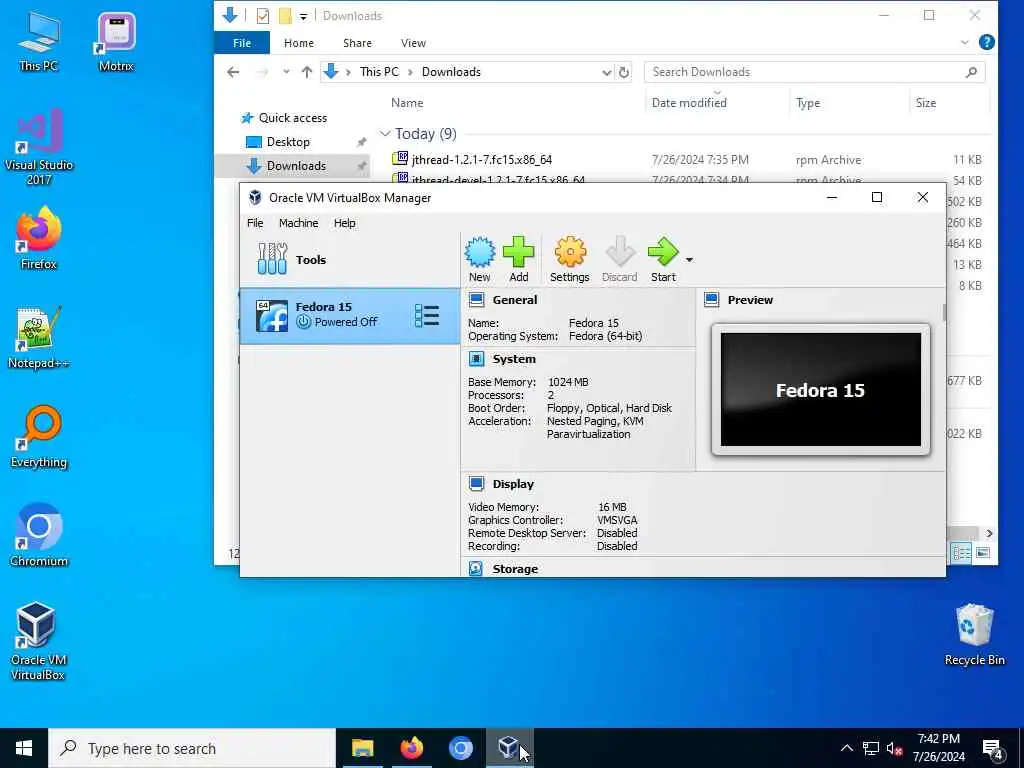Image resolution: width=1024 pixels, height=768 pixels.
Task: Open Explorer help question icon
Action: [986, 43]
